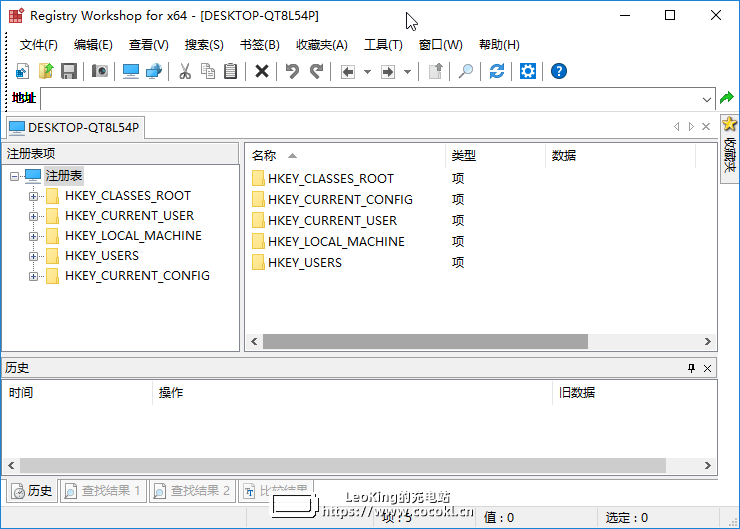
Task: Expand HKEY_USERS in the tree
Action: pyautogui.click(x=33, y=256)
